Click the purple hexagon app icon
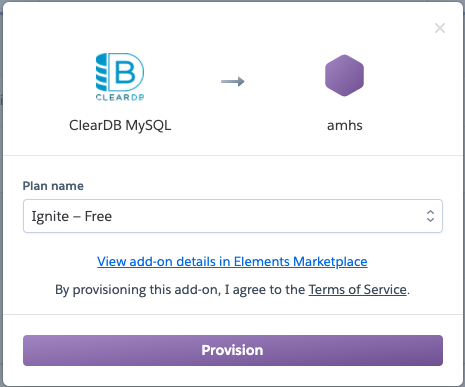Image resolution: width=465 pixels, height=387 pixels. (344, 75)
